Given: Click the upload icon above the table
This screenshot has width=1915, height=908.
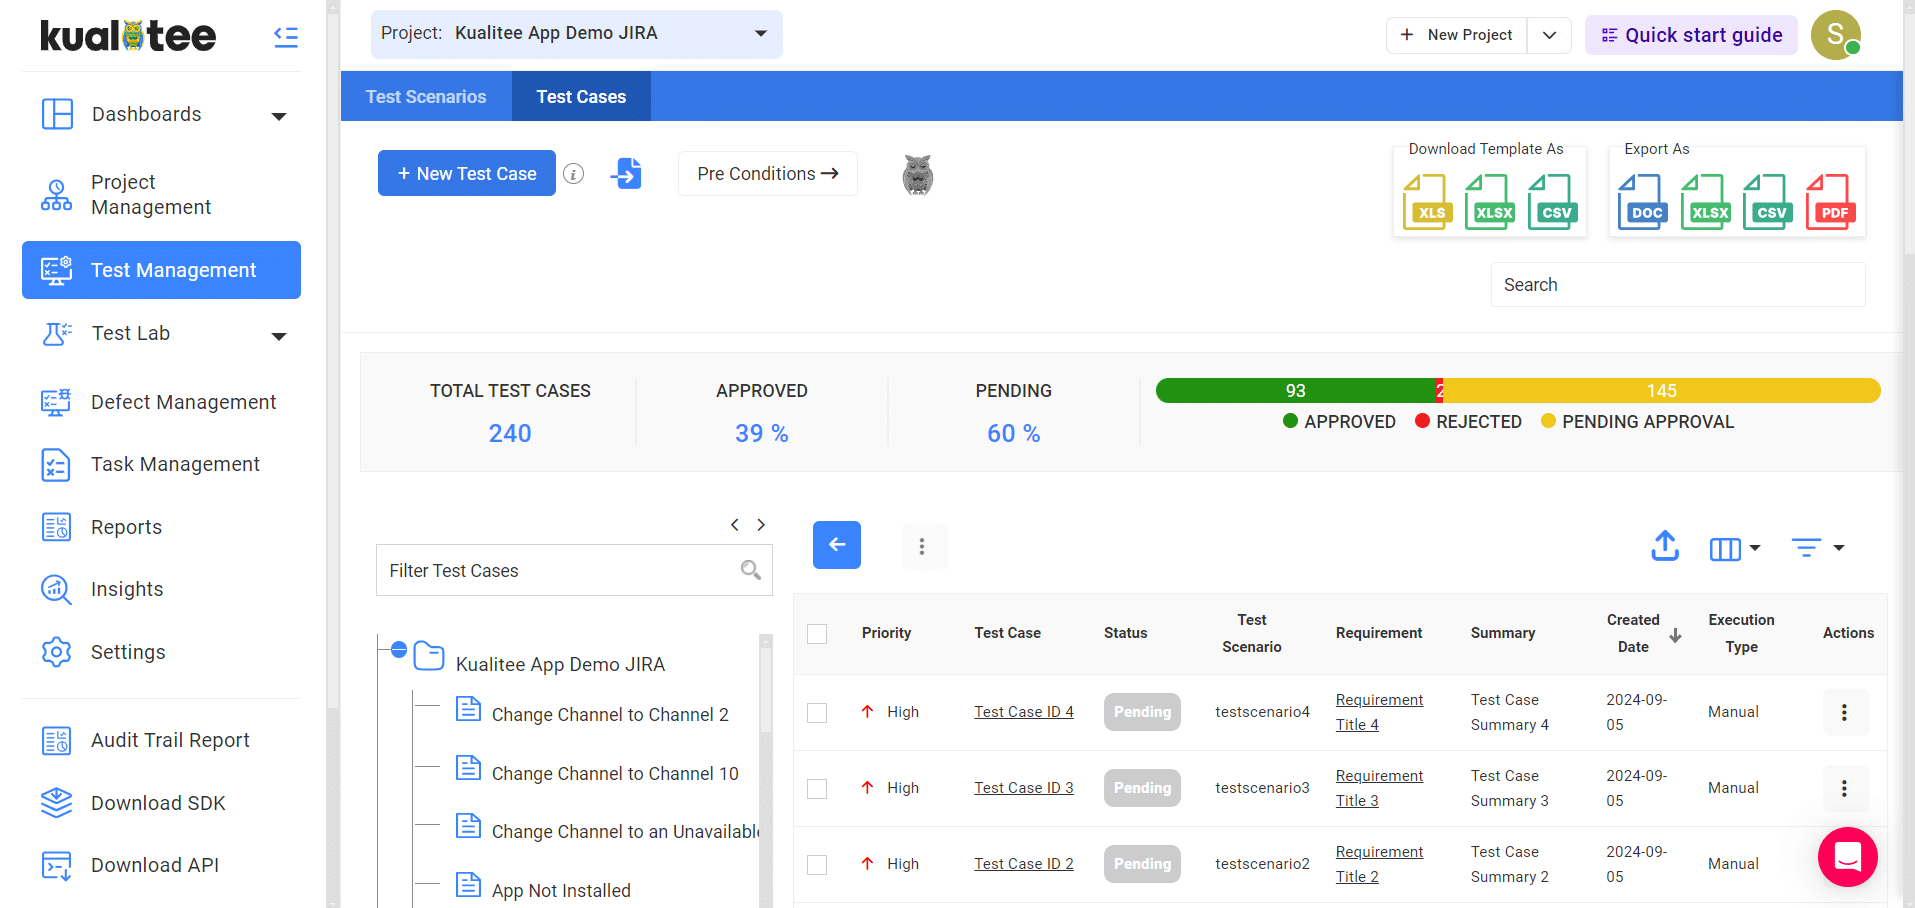Looking at the screenshot, I should pyautogui.click(x=1665, y=546).
